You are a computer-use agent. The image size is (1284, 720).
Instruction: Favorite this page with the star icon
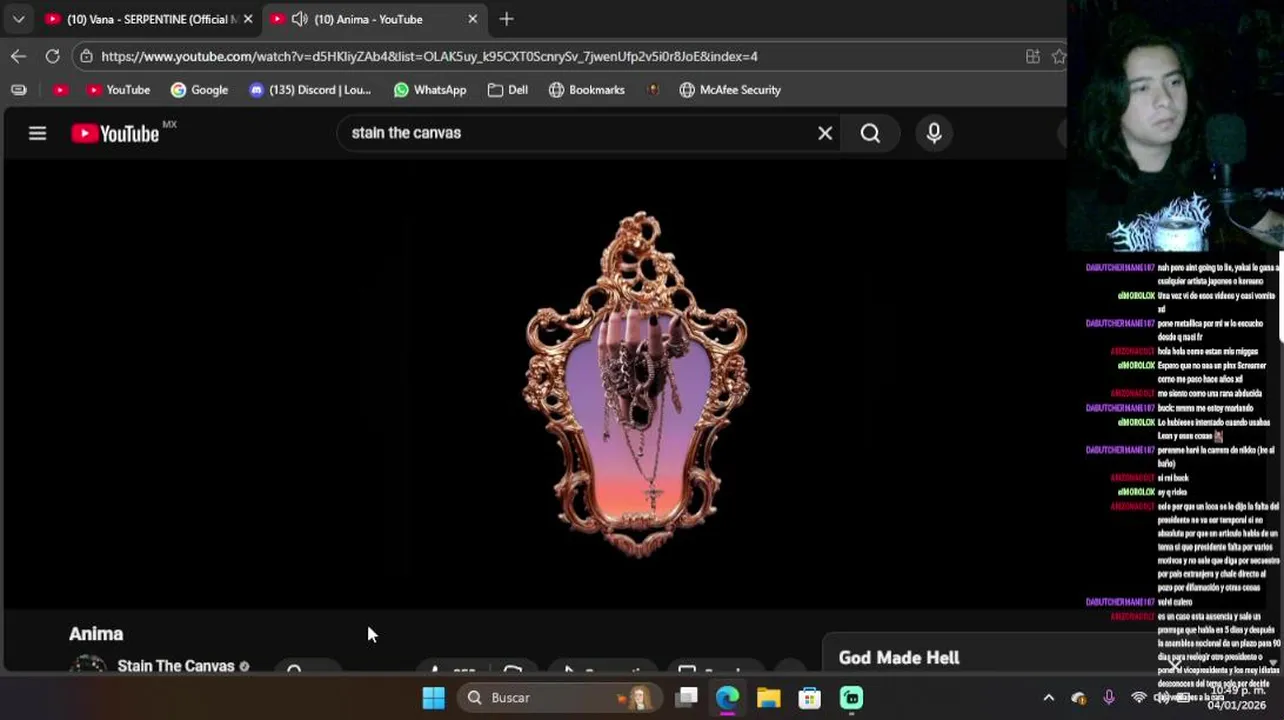tap(1059, 56)
